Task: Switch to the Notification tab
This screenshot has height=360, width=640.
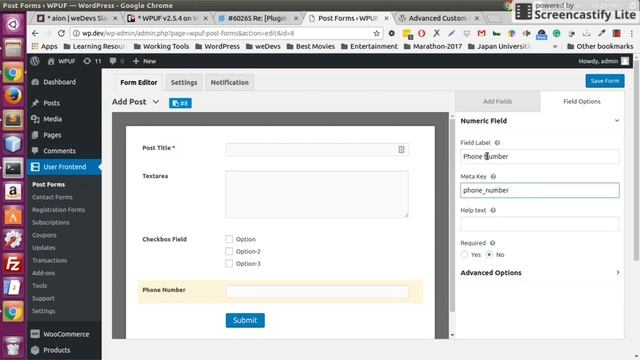Action: coord(229,82)
